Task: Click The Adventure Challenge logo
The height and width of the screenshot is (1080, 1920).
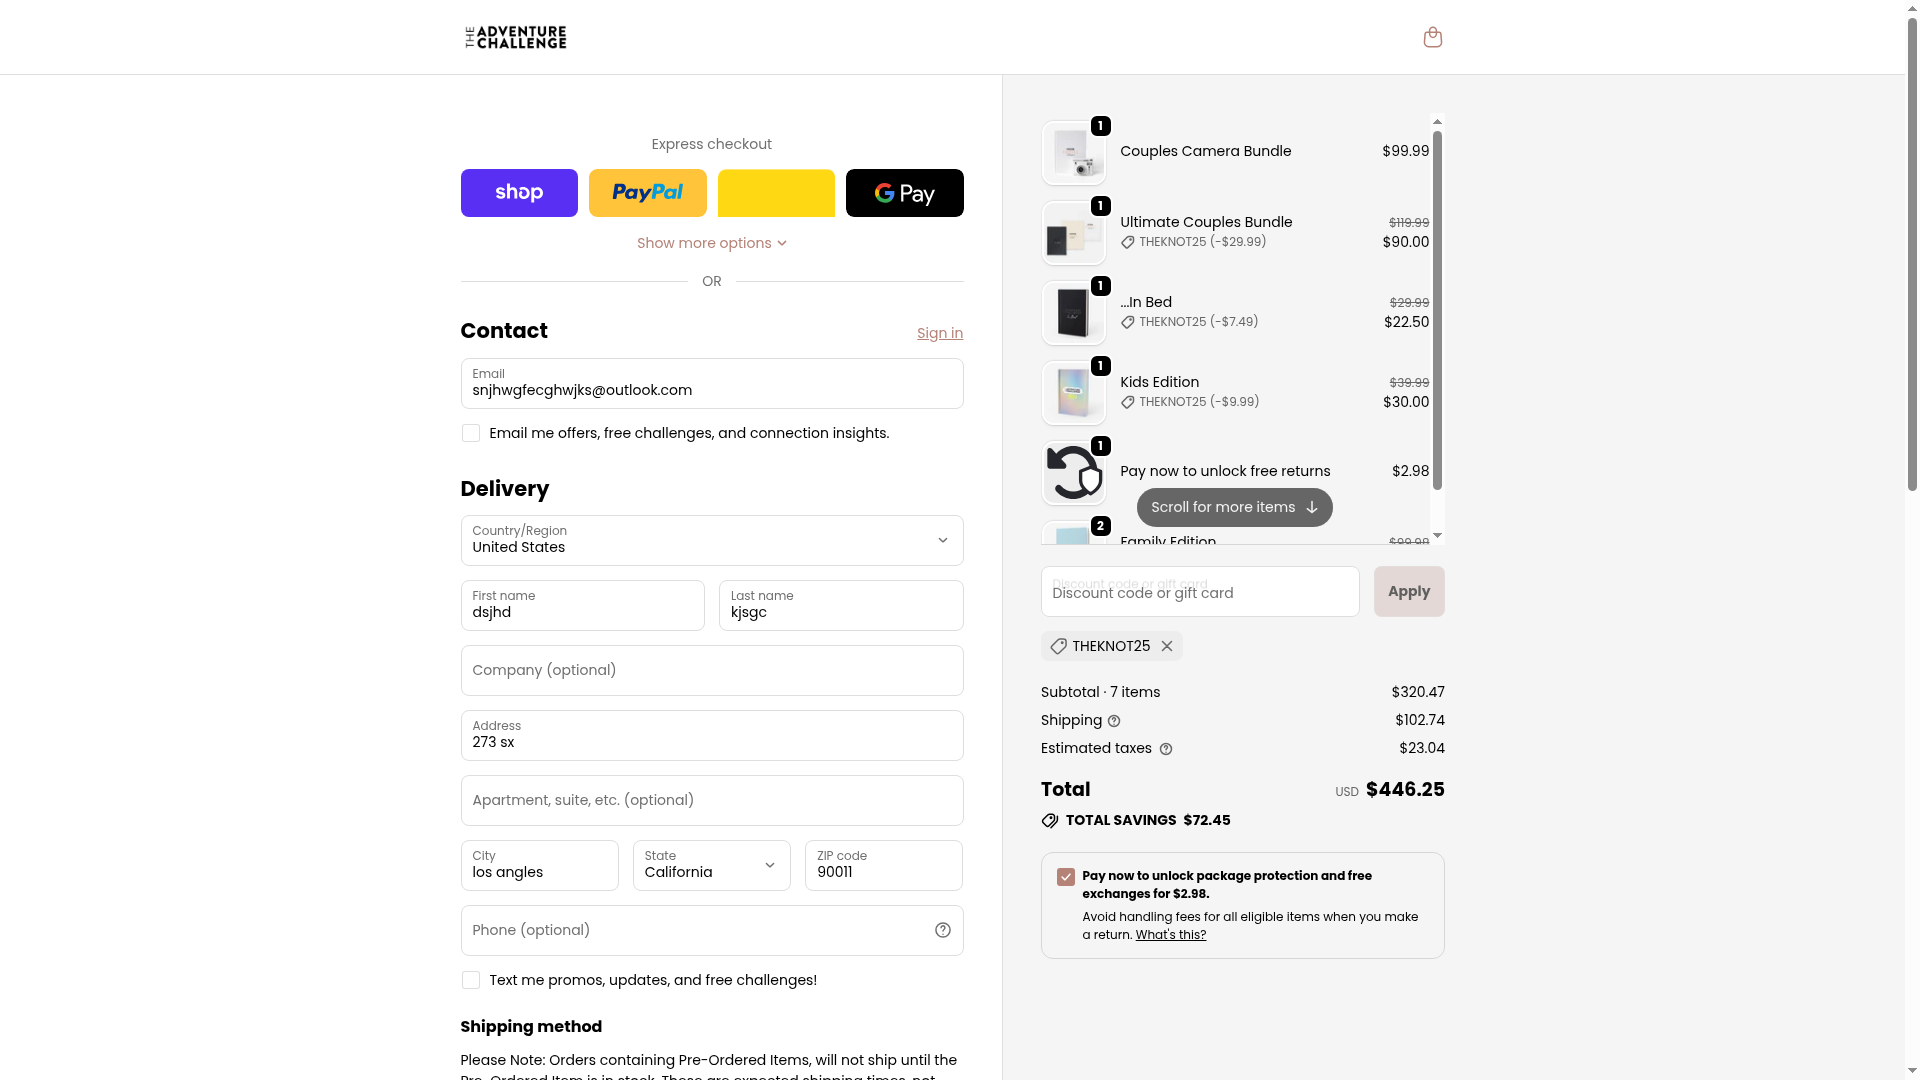Action: pos(516,37)
